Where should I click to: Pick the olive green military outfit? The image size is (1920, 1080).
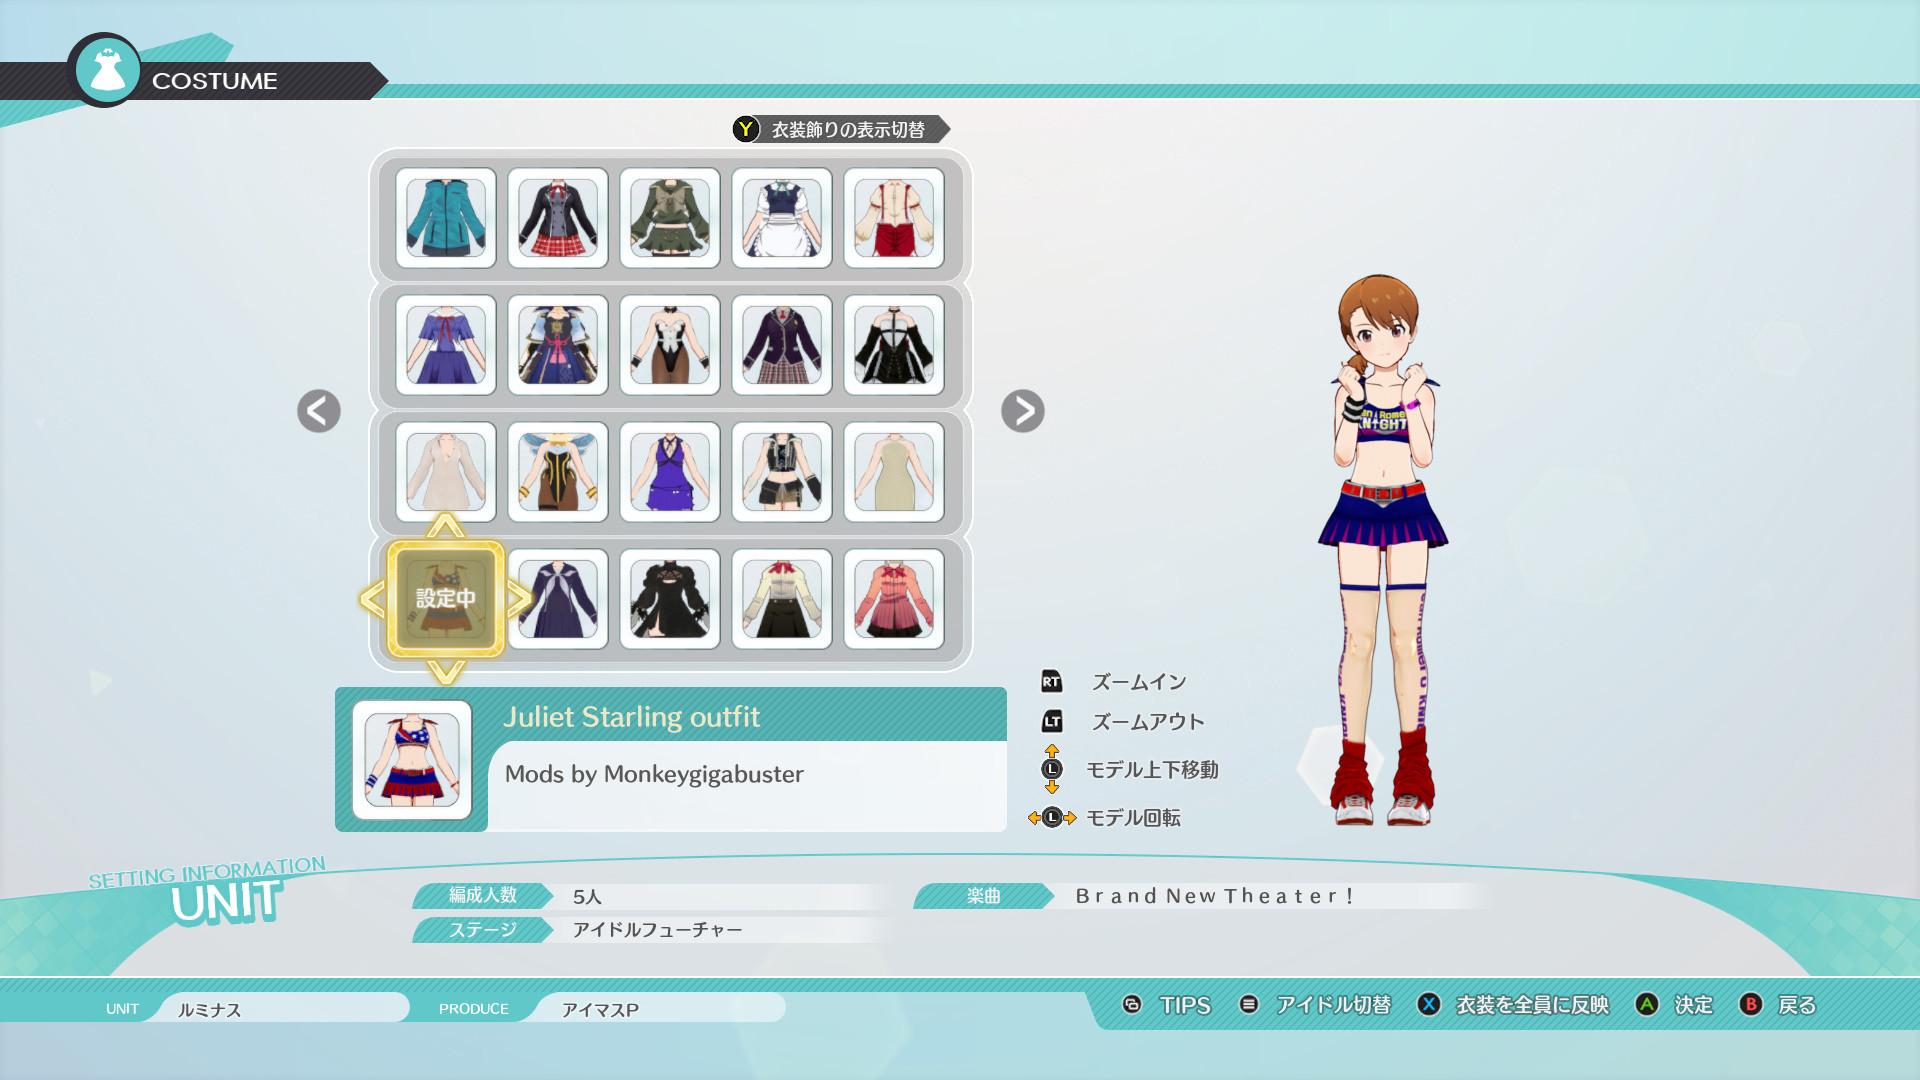click(670, 218)
